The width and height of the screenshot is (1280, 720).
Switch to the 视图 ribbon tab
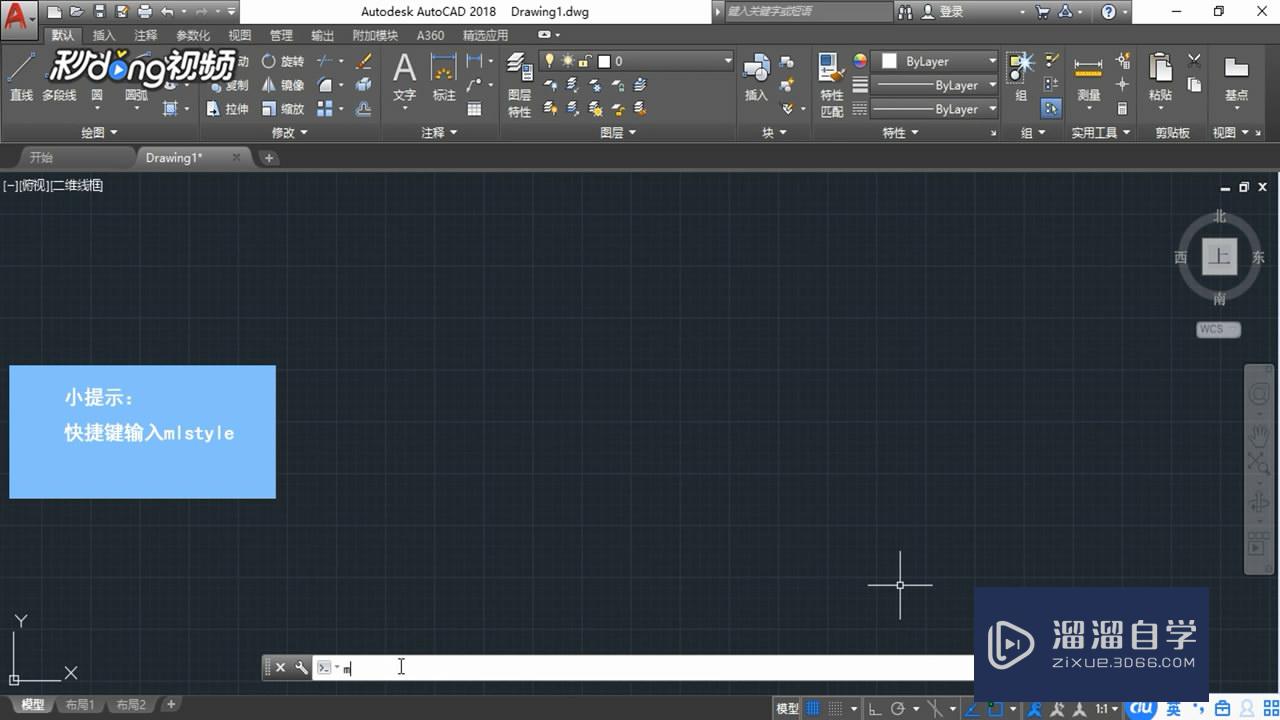pos(239,35)
